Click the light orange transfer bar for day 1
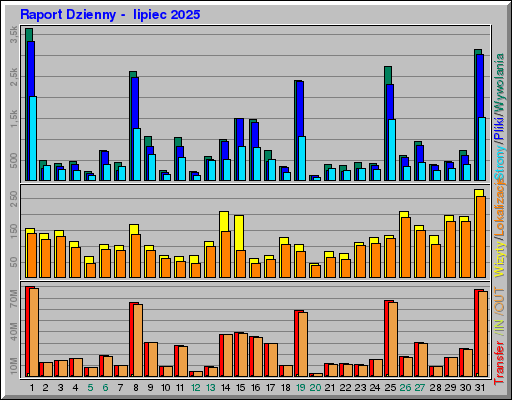512x400 pixels. (x=34, y=332)
